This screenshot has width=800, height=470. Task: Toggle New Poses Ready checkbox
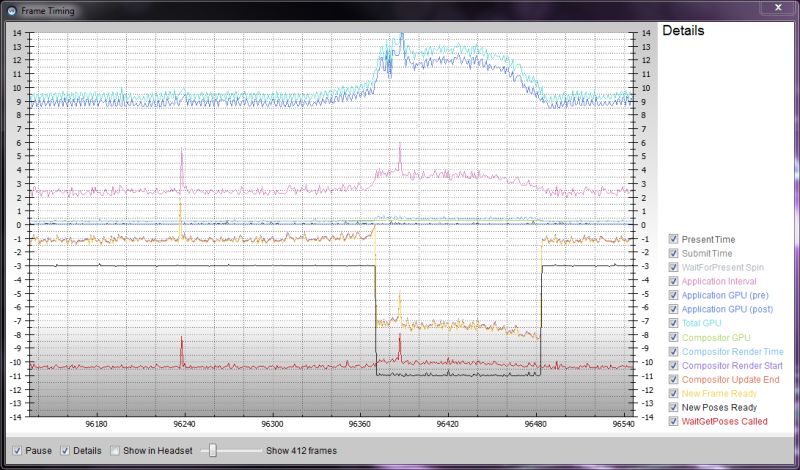(x=673, y=407)
